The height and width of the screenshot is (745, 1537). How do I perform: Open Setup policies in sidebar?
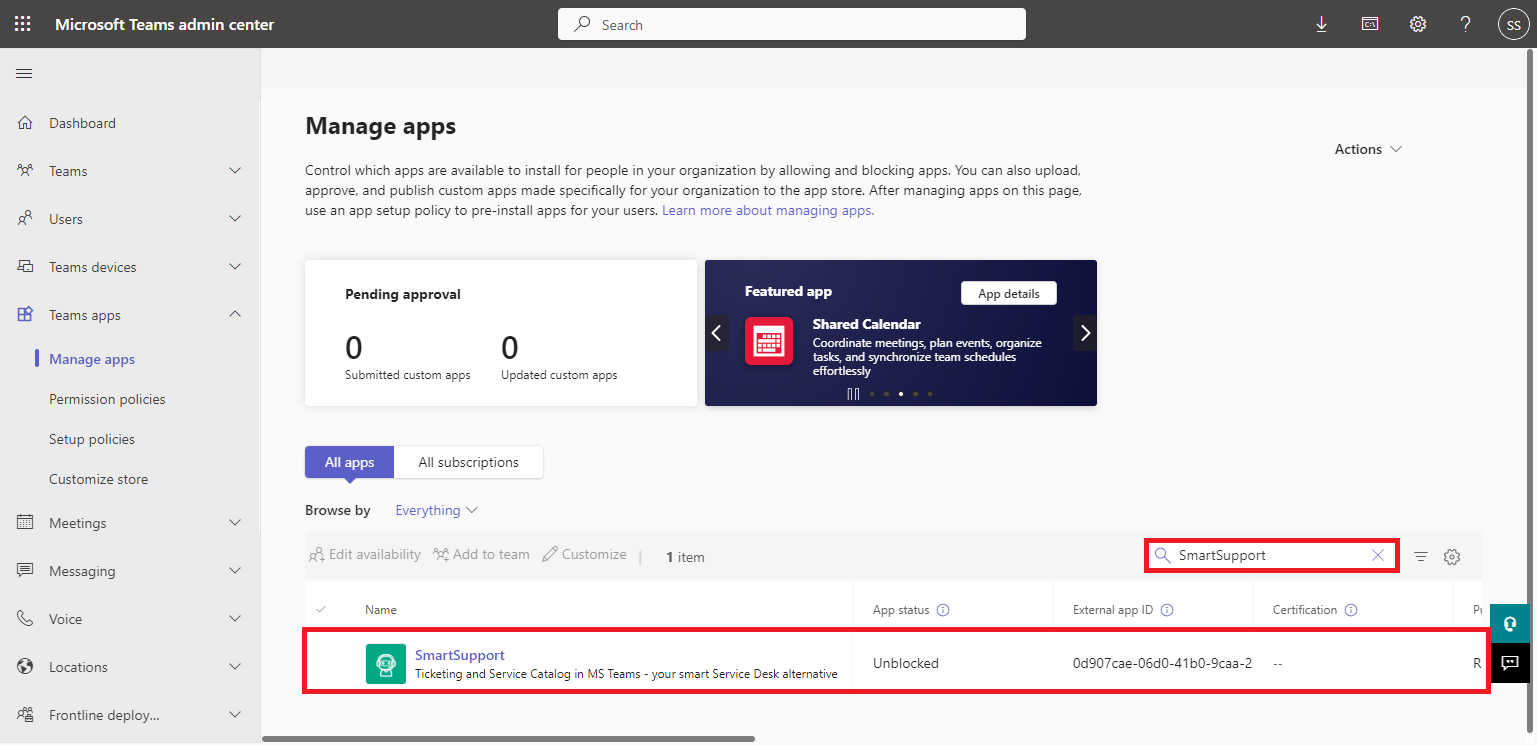(x=92, y=439)
